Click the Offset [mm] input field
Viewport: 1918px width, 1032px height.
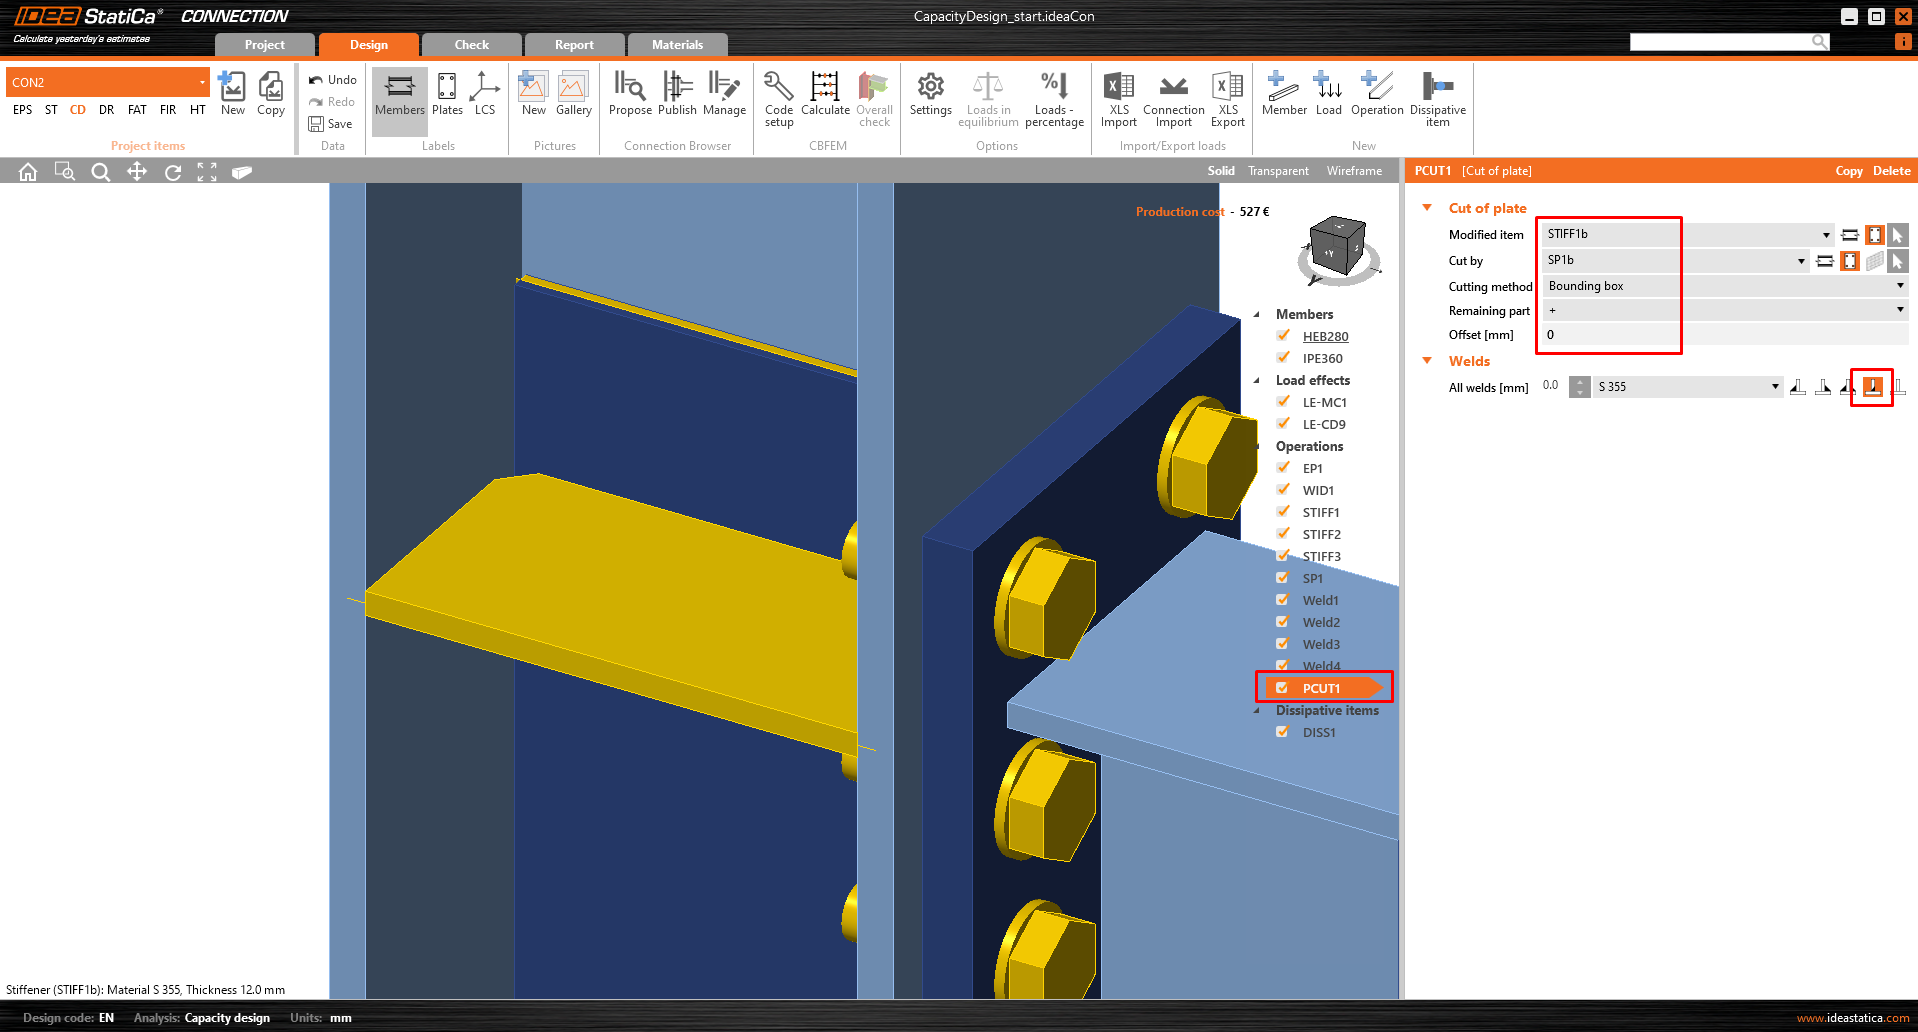click(x=1610, y=335)
